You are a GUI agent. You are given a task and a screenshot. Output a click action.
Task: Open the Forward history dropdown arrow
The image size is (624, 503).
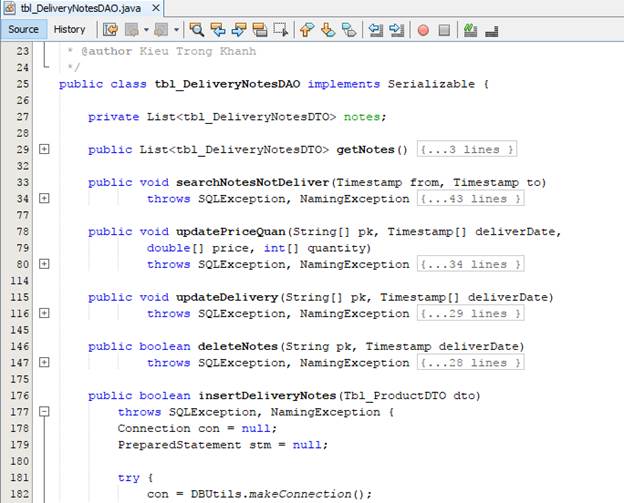[176, 29]
